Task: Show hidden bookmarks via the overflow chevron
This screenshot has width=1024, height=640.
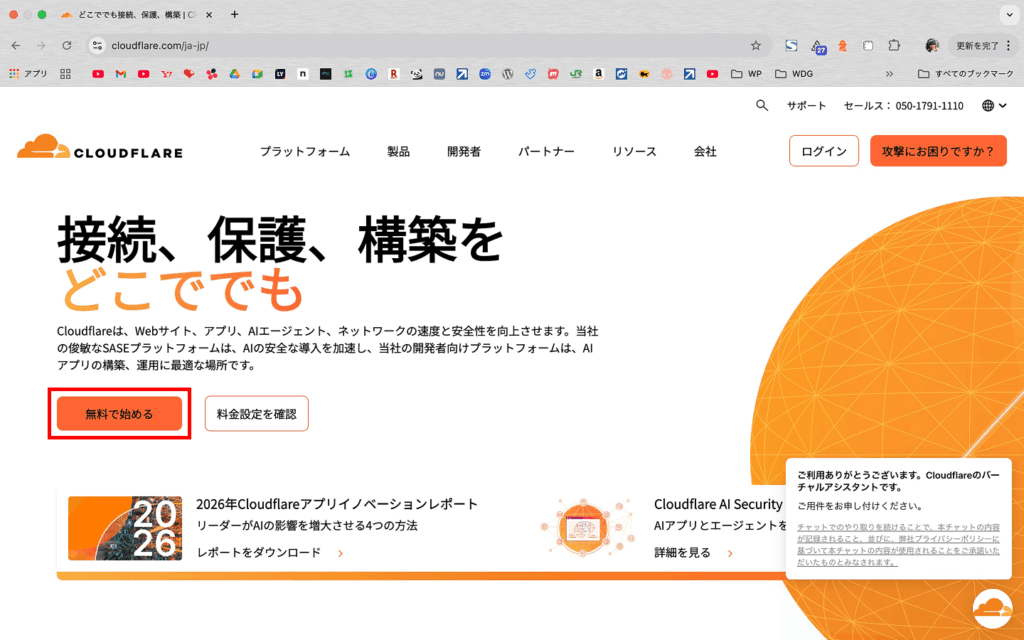Action: [890, 73]
